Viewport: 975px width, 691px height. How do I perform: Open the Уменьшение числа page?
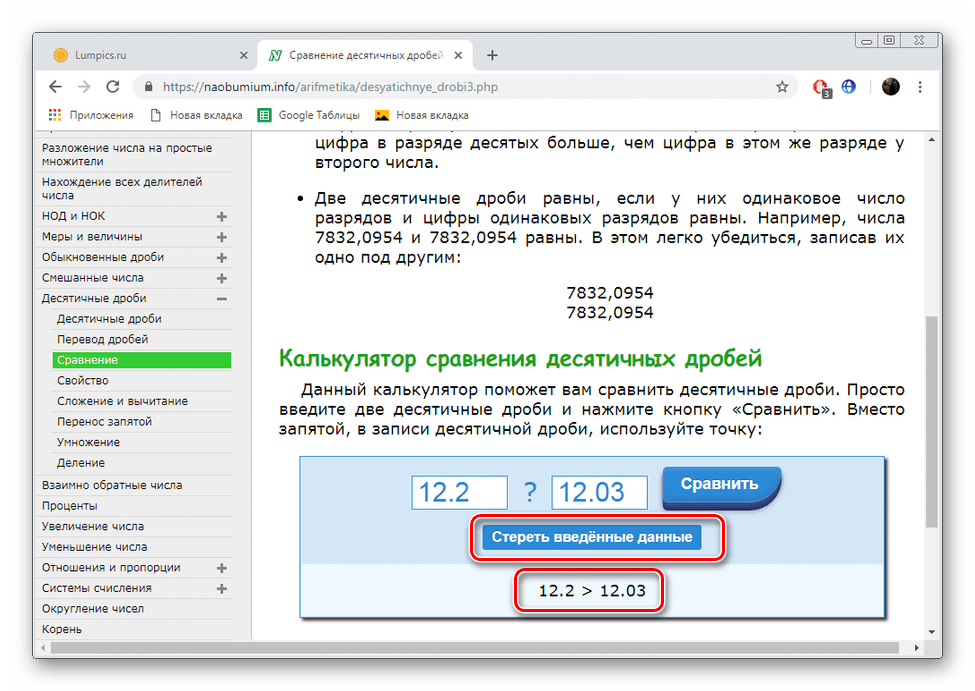click(x=95, y=547)
